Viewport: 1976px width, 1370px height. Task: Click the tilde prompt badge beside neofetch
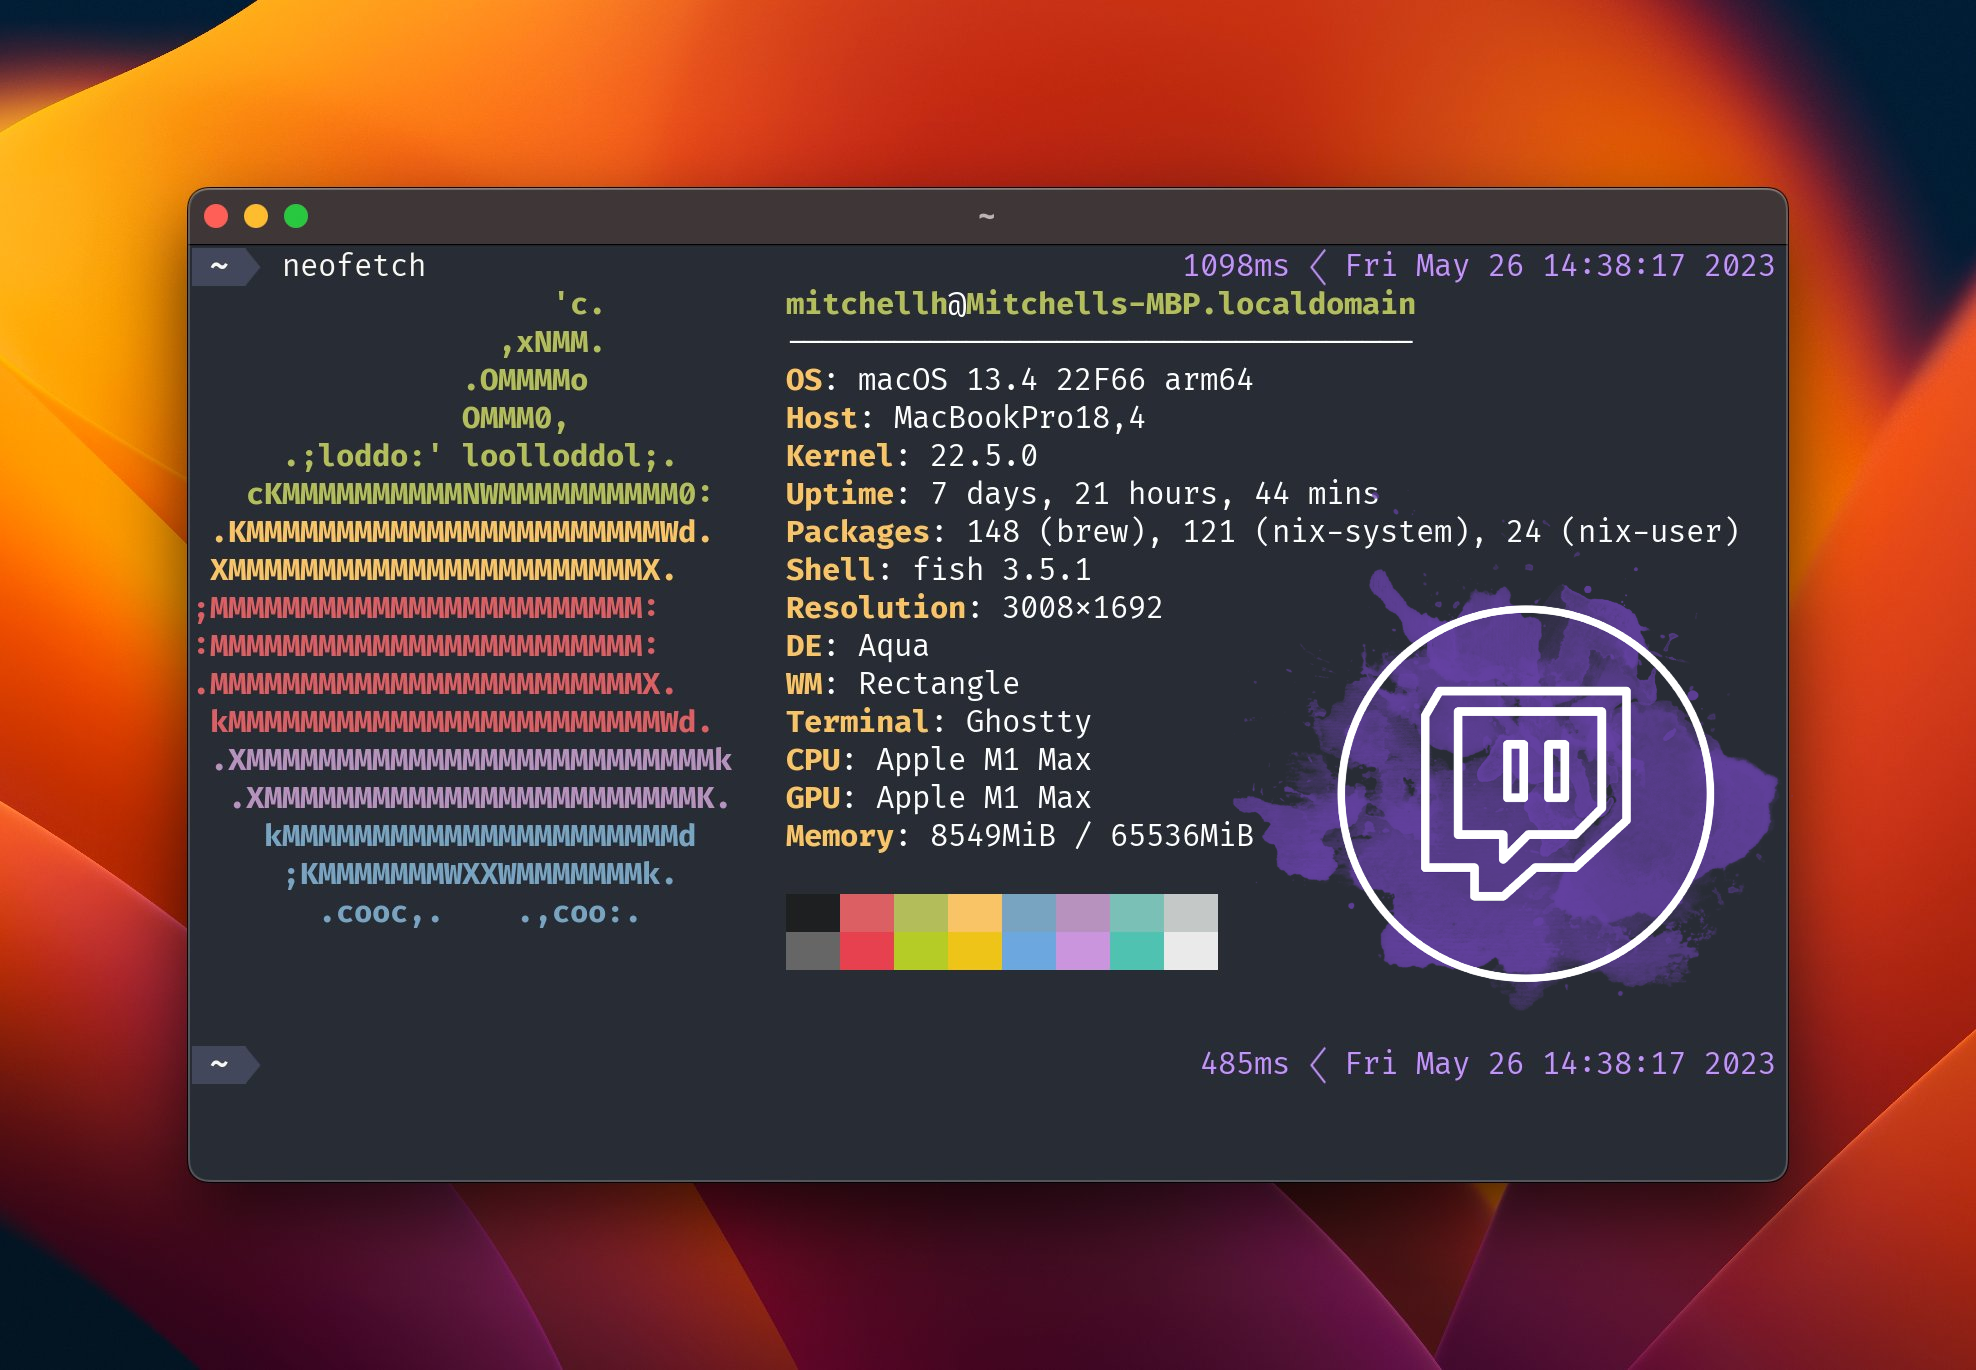coord(221,266)
